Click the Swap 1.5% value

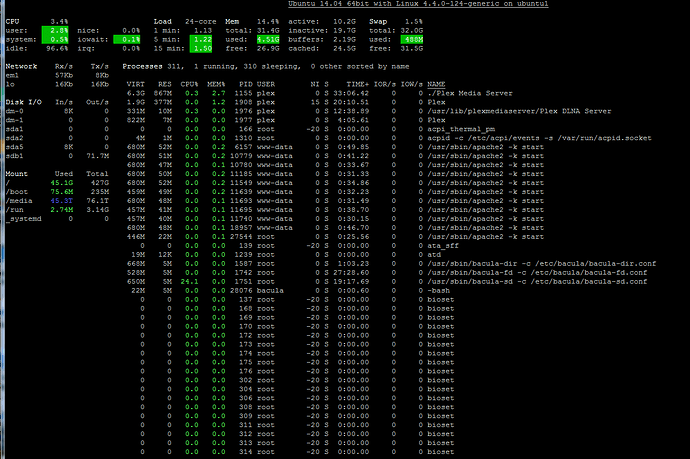(414, 22)
